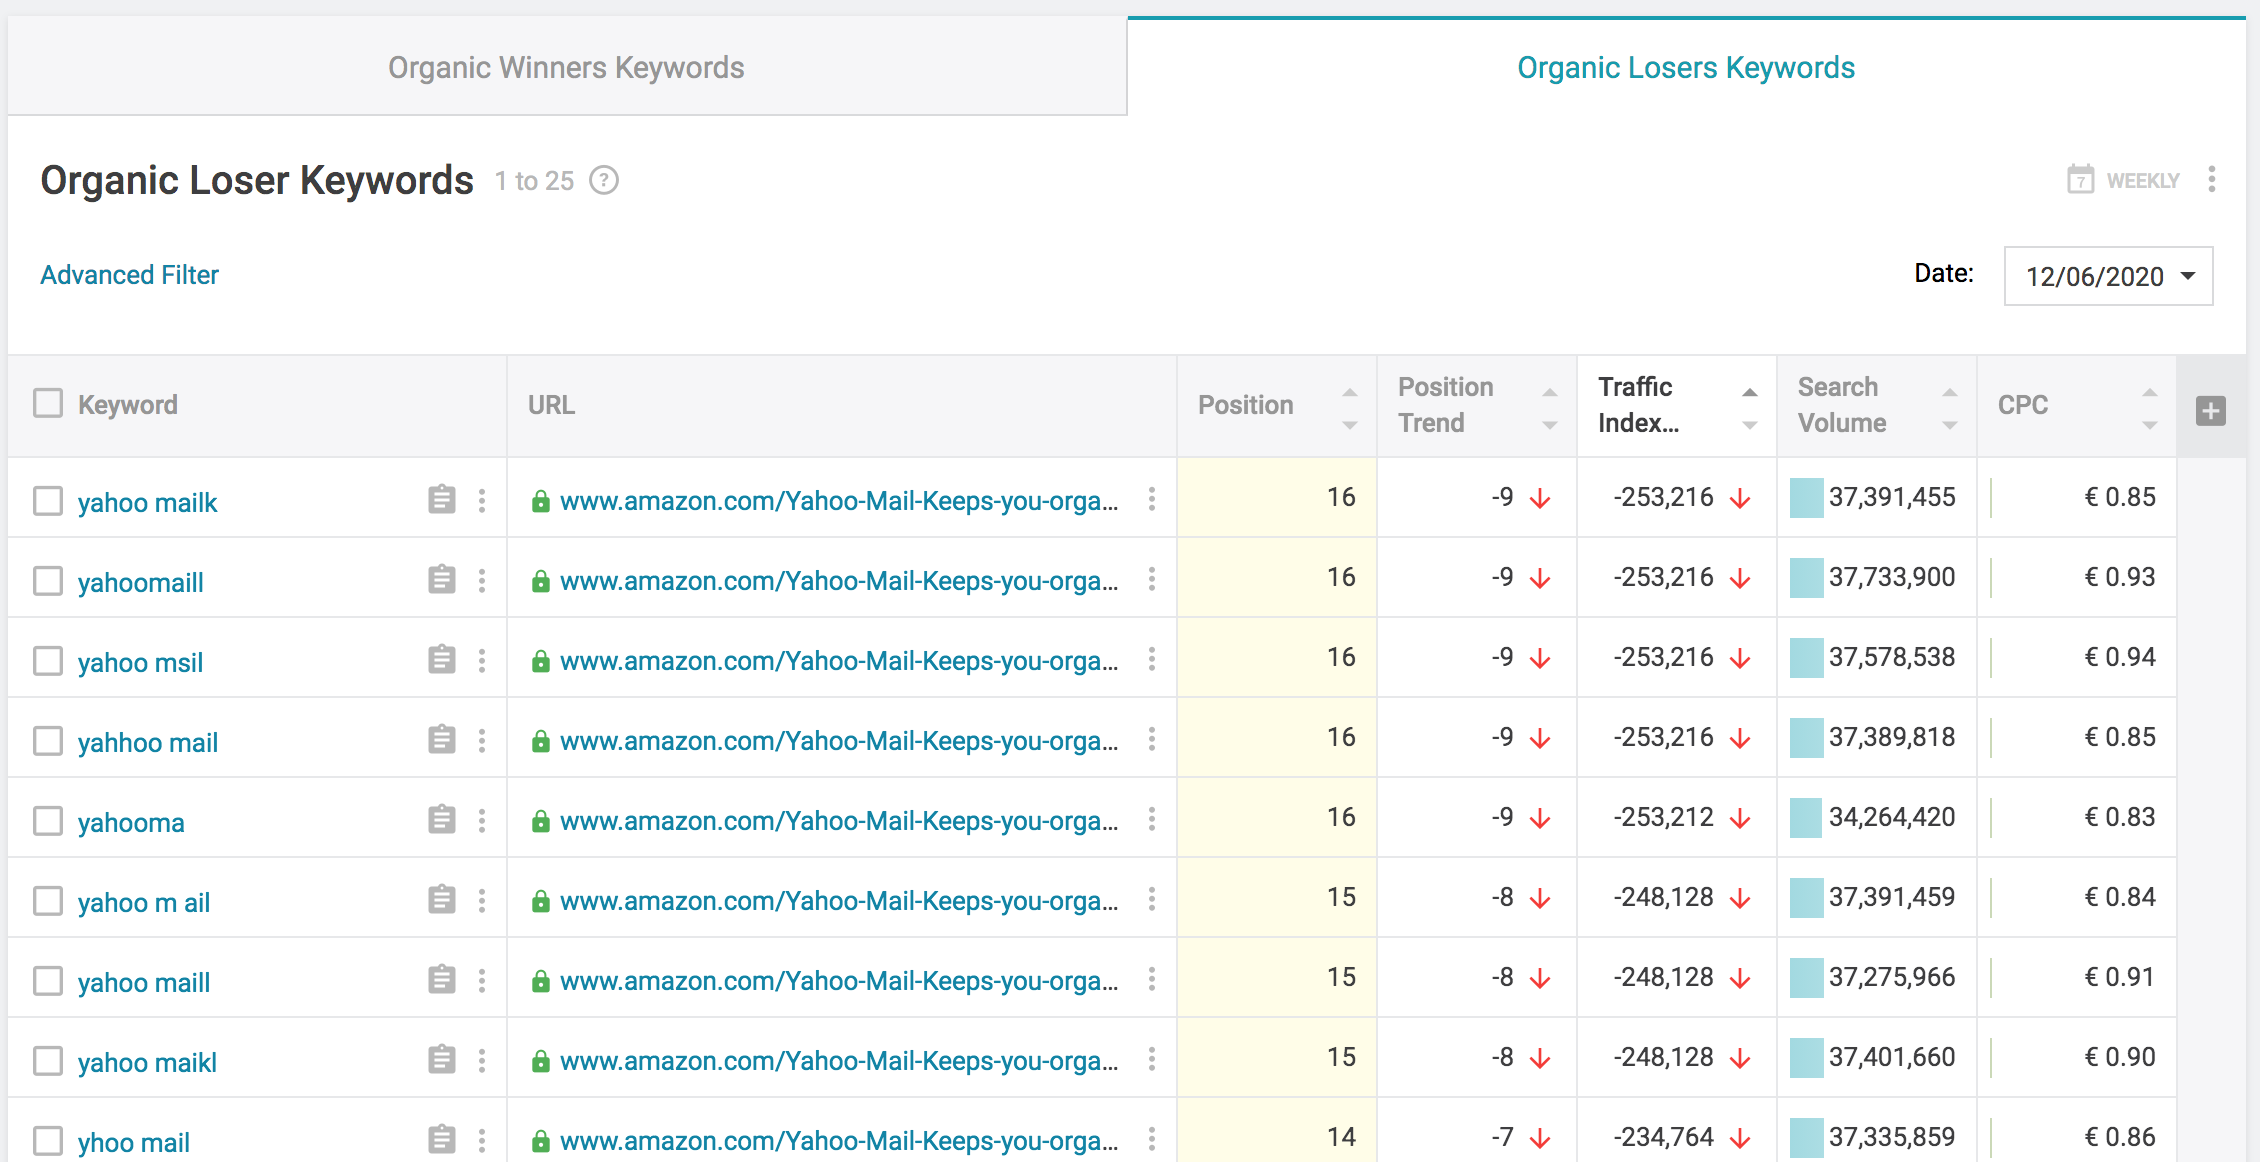This screenshot has width=2260, height=1162.
Task: Select the Organic Losers Keywords tab
Action: tap(1686, 67)
